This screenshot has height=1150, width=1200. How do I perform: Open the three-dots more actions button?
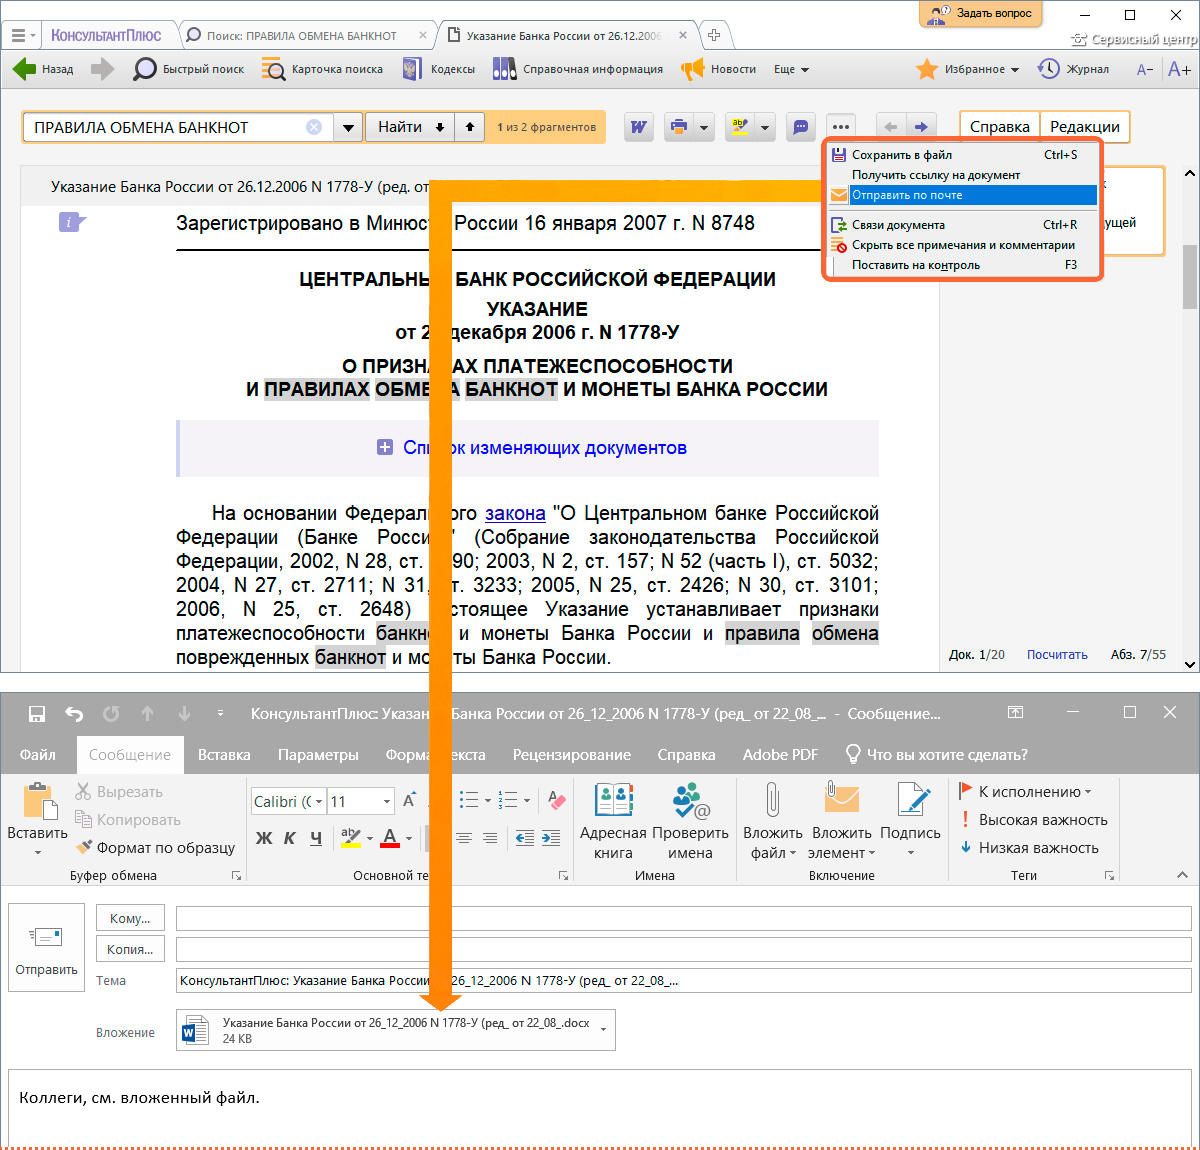coord(841,127)
